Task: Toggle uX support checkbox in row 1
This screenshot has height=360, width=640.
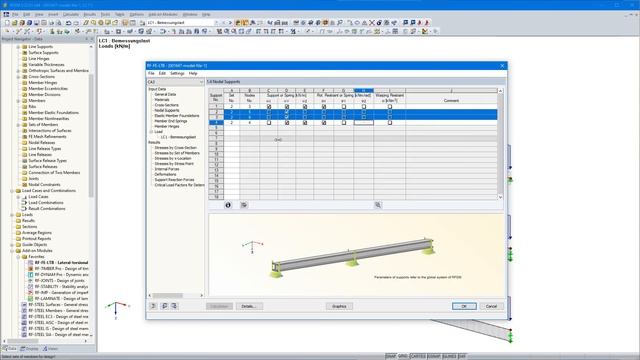Action: [x=269, y=107]
